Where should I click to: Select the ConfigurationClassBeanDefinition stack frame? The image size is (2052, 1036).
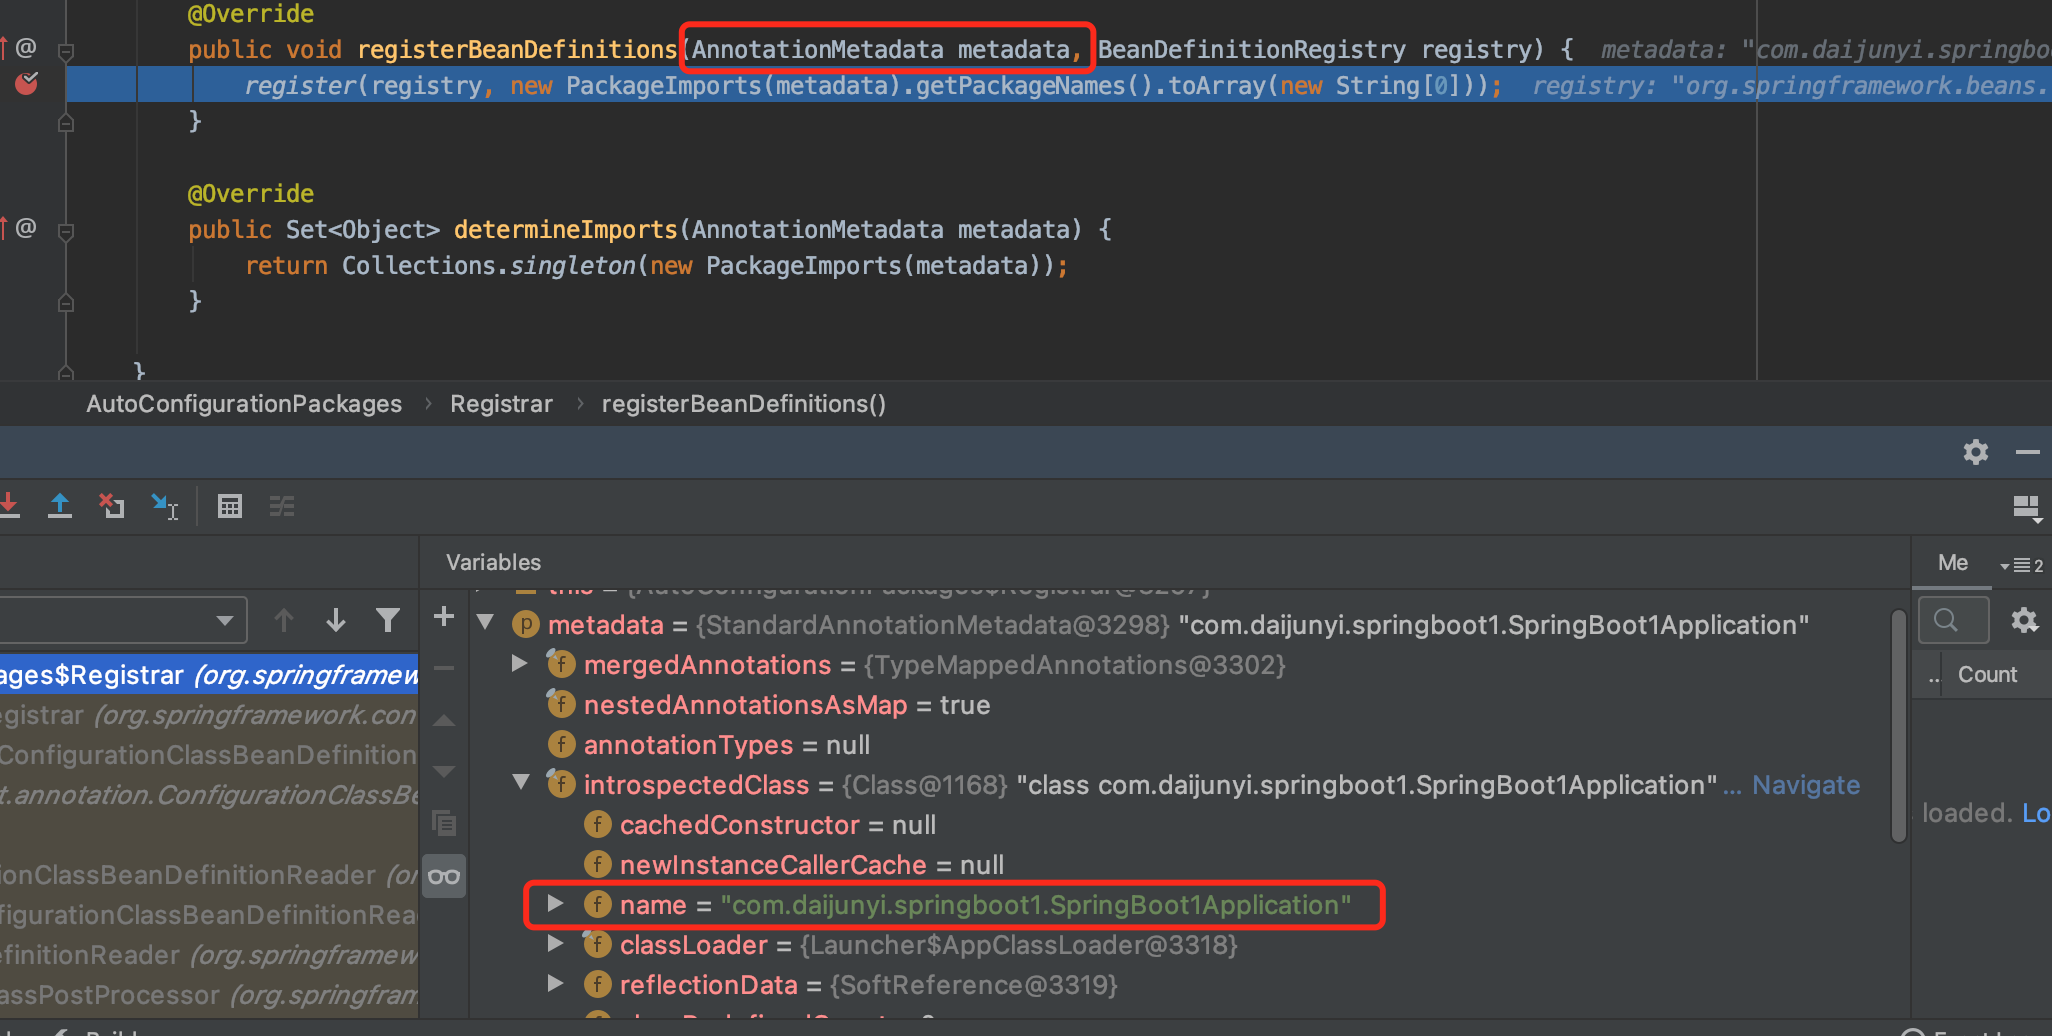click(x=209, y=755)
